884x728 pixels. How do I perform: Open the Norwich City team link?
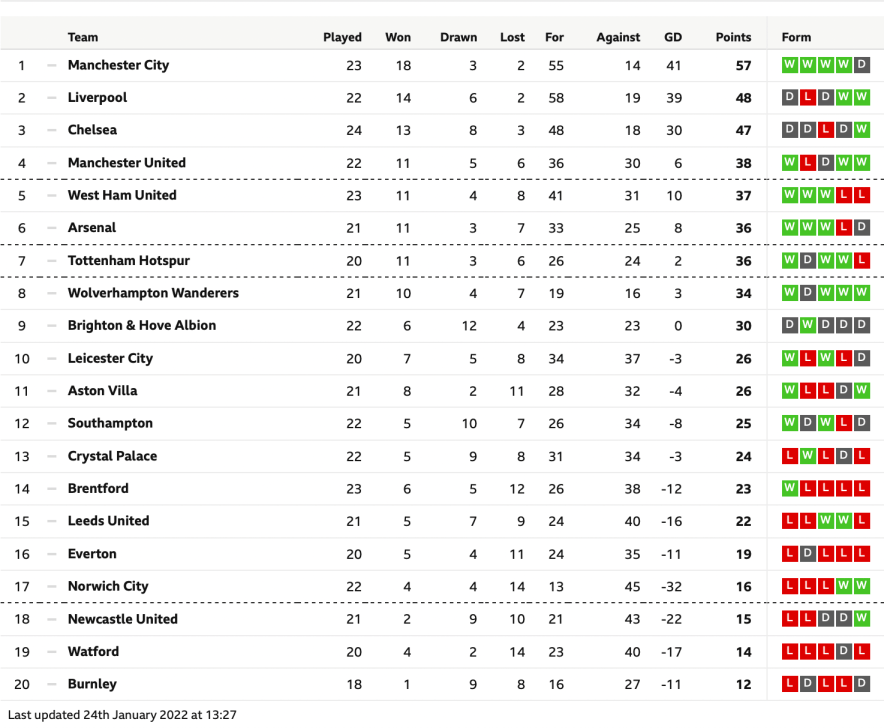click(108, 586)
